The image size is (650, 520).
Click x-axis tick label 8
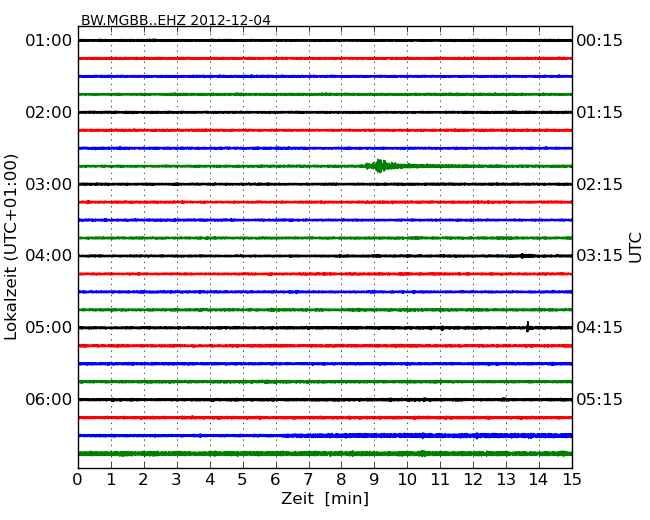pyautogui.click(x=341, y=480)
